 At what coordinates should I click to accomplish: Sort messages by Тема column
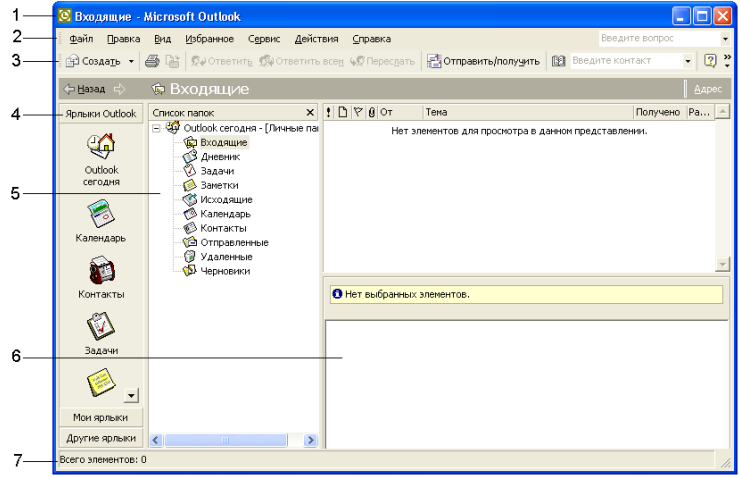click(528, 112)
